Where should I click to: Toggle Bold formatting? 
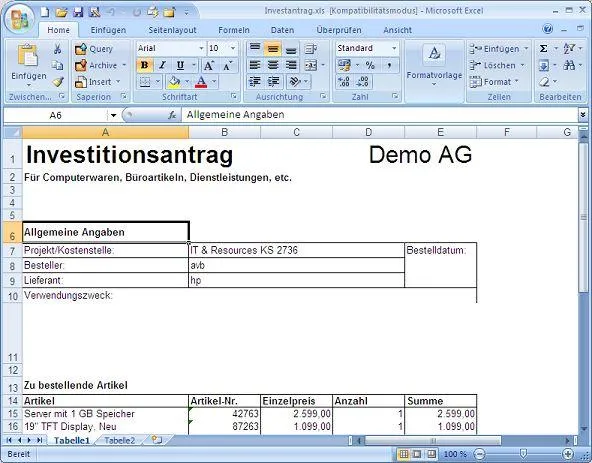(144, 65)
